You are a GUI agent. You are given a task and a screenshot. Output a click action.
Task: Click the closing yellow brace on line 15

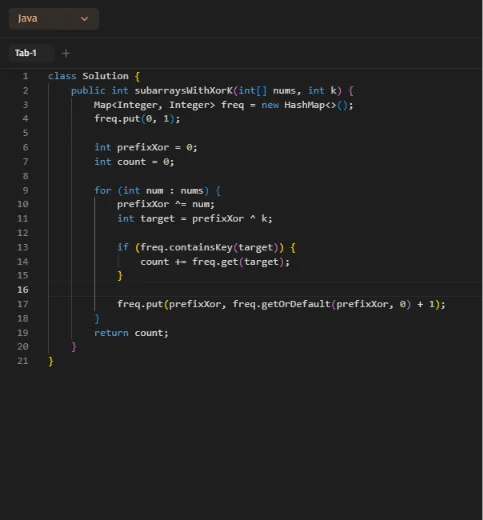coord(120,276)
